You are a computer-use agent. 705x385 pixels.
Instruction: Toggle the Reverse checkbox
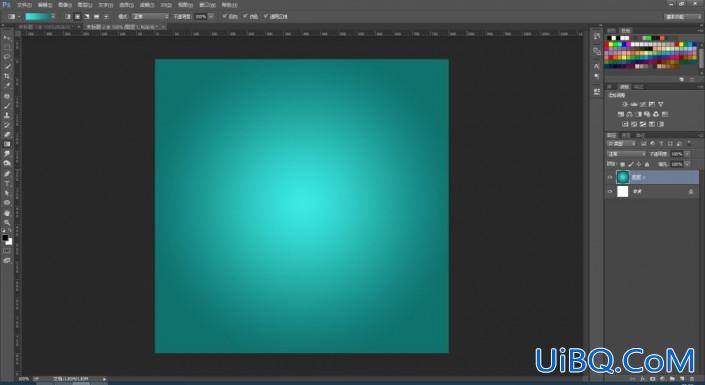click(x=225, y=16)
